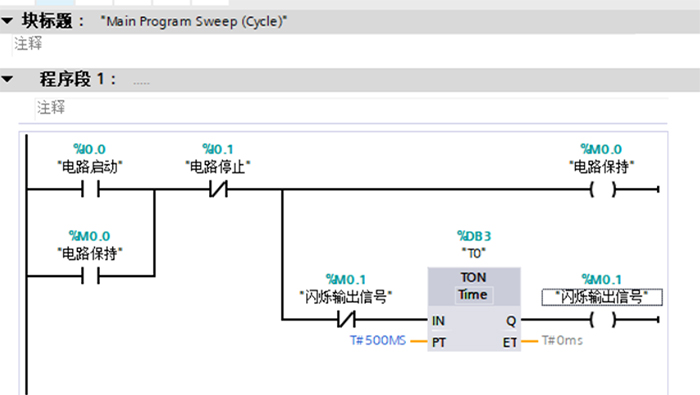Screen dimensions: 700x395
Task: Click the %DB3 timer data block address
Action: pyautogui.click(x=474, y=236)
